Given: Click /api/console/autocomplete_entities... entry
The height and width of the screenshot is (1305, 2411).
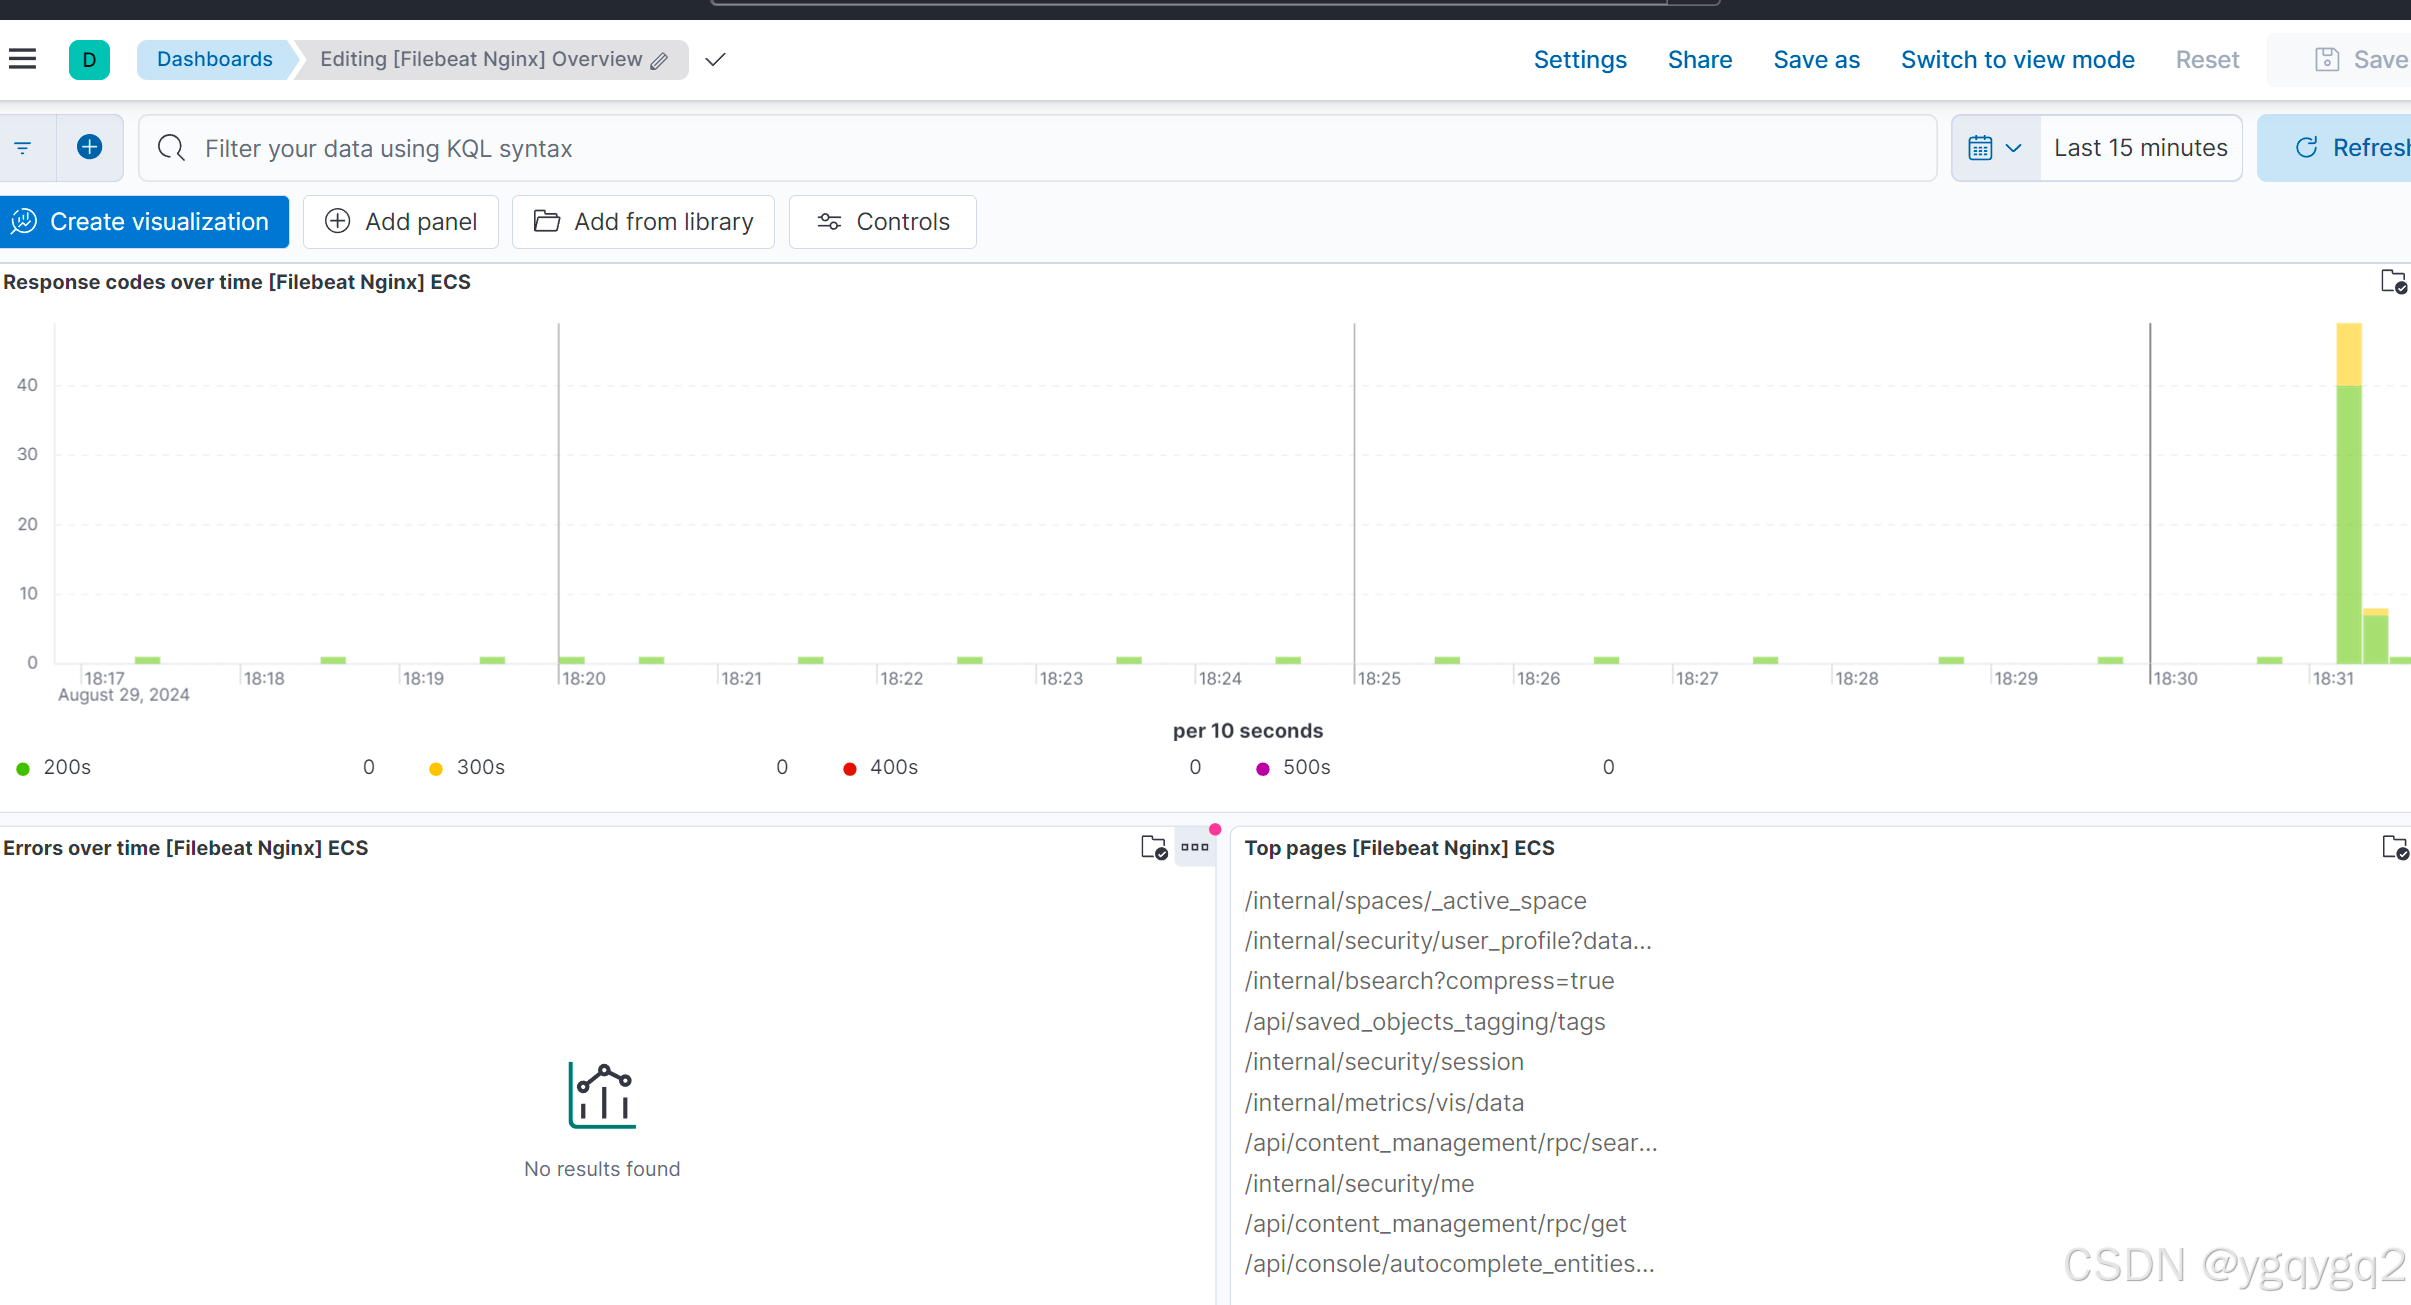Looking at the screenshot, I should tap(1449, 1264).
